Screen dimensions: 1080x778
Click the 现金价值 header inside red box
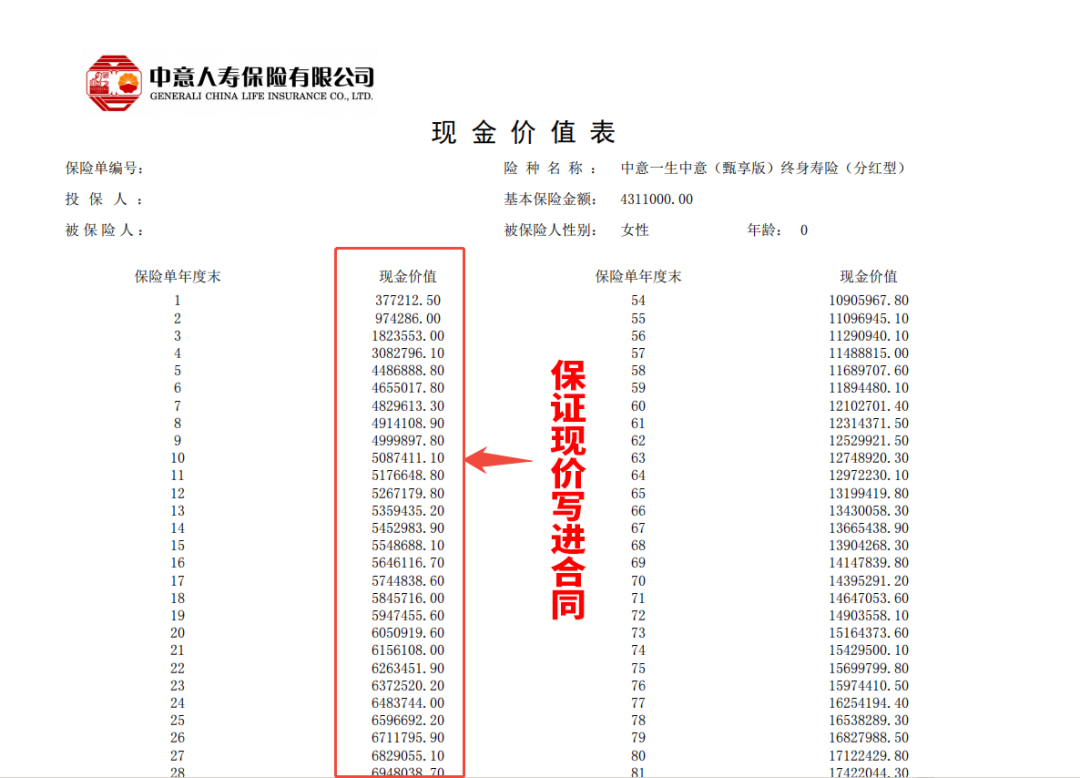pyautogui.click(x=408, y=276)
